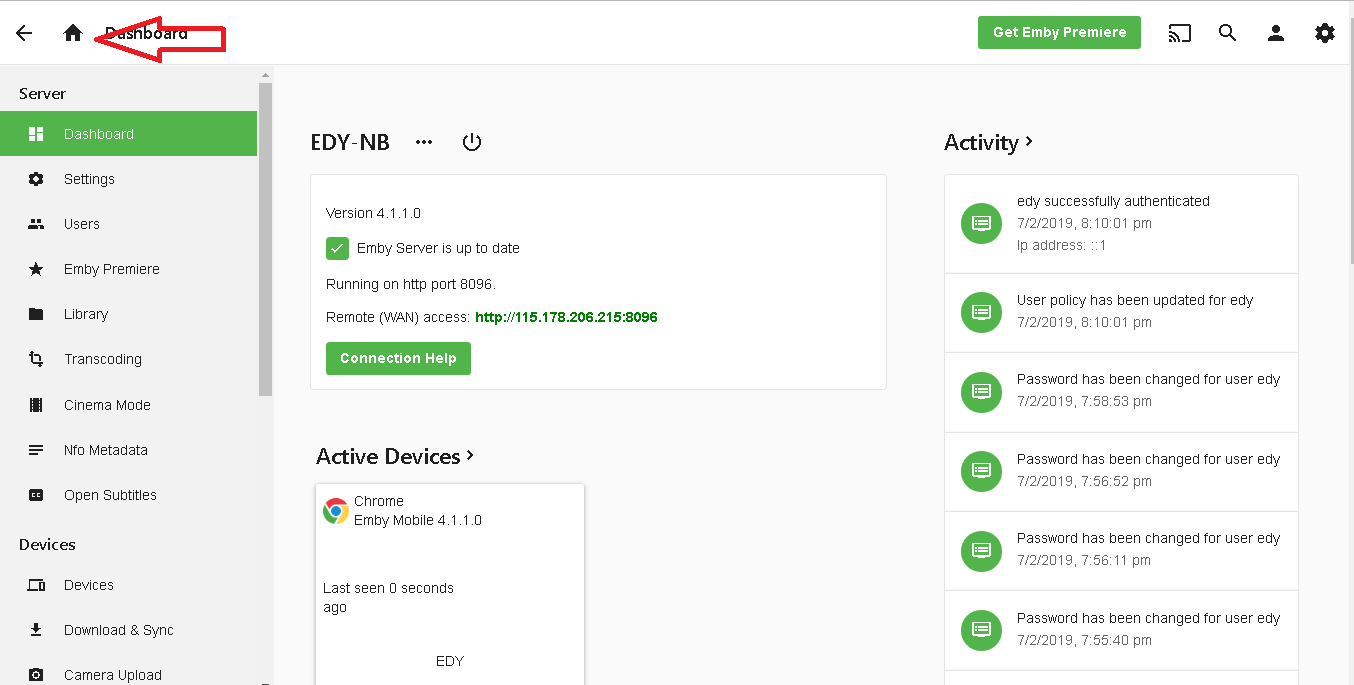The width and height of the screenshot is (1354, 685).
Task: Click the Chrome Emby Mobile device card
Action: pyautogui.click(x=450, y=585)
